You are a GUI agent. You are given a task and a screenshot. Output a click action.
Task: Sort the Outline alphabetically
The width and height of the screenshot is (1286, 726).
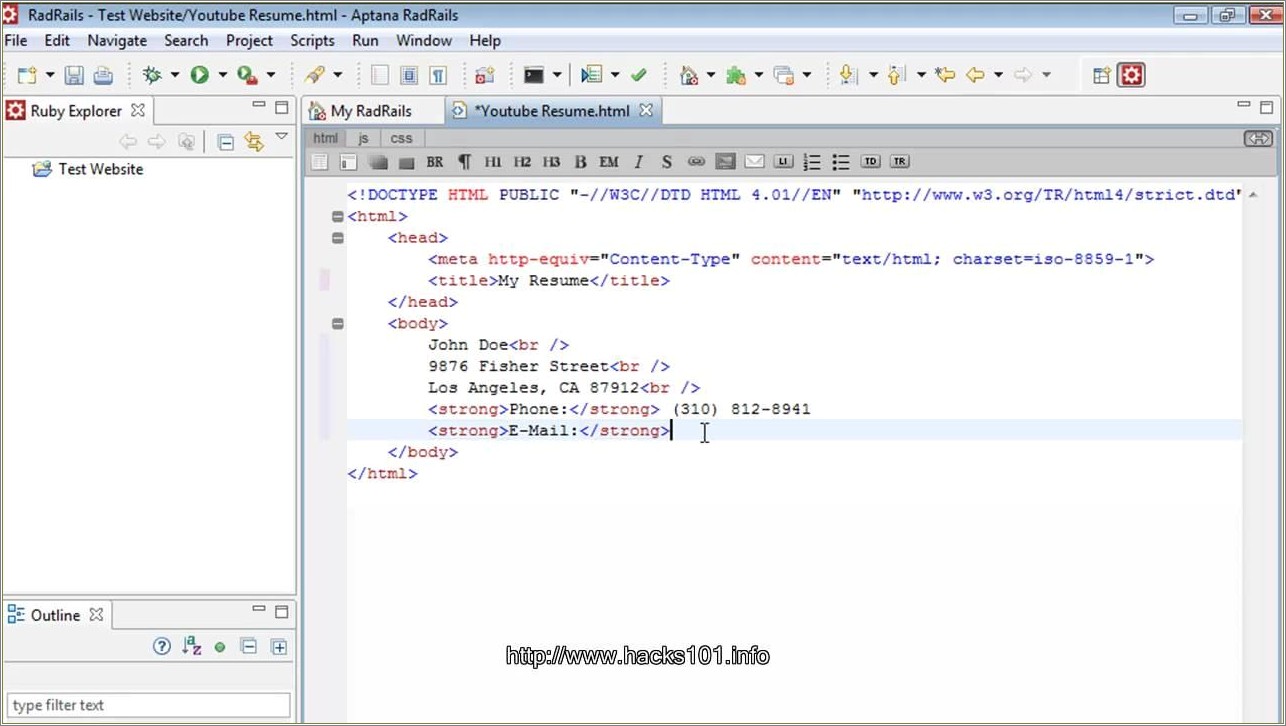pos(192,647)
